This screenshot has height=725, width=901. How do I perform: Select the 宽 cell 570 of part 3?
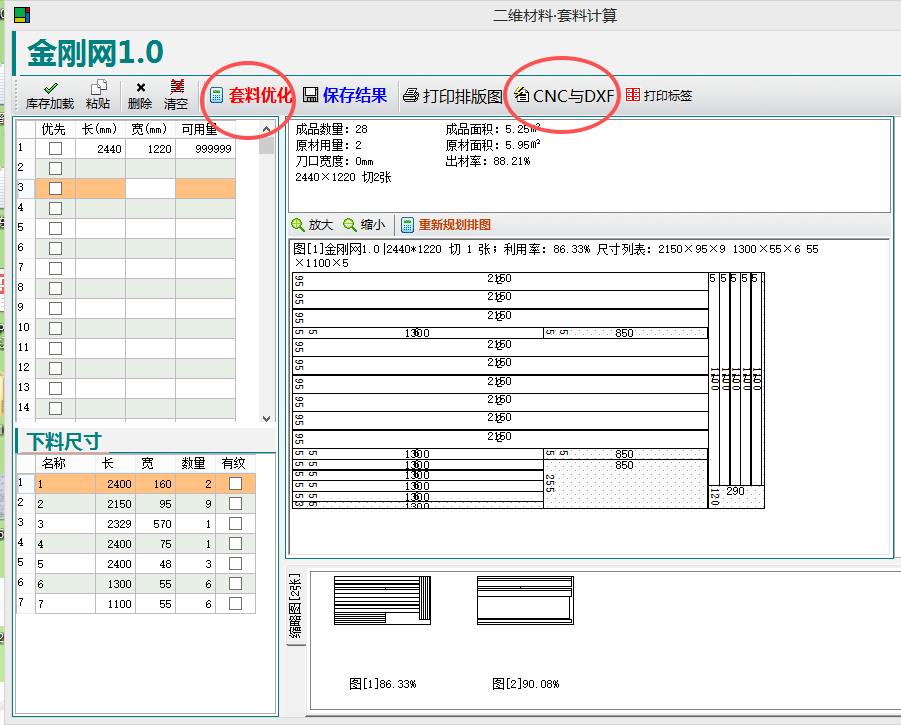point(156,524)
